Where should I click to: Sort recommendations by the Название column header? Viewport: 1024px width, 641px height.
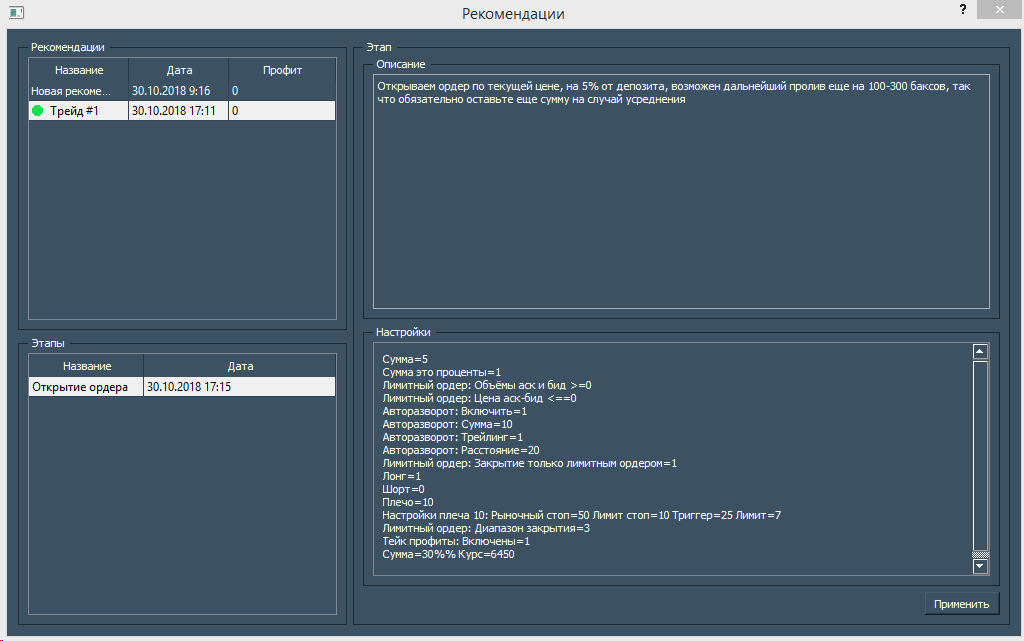[x=79, y=70]
